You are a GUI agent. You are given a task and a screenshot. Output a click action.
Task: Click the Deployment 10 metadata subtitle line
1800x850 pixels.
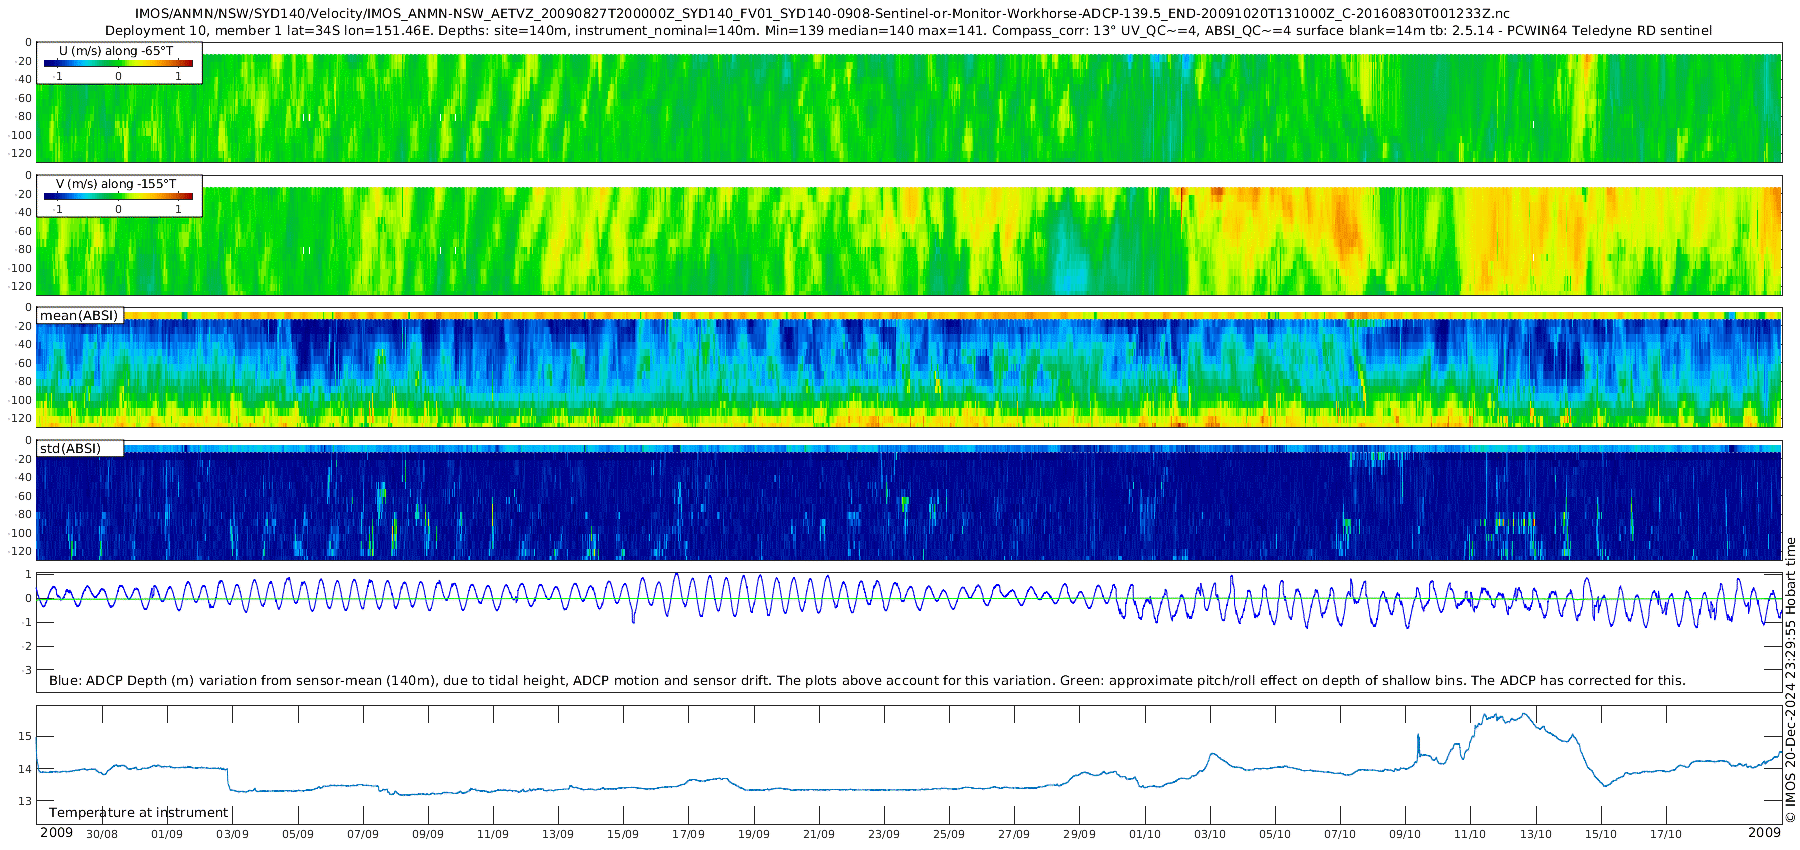point(908,30)
